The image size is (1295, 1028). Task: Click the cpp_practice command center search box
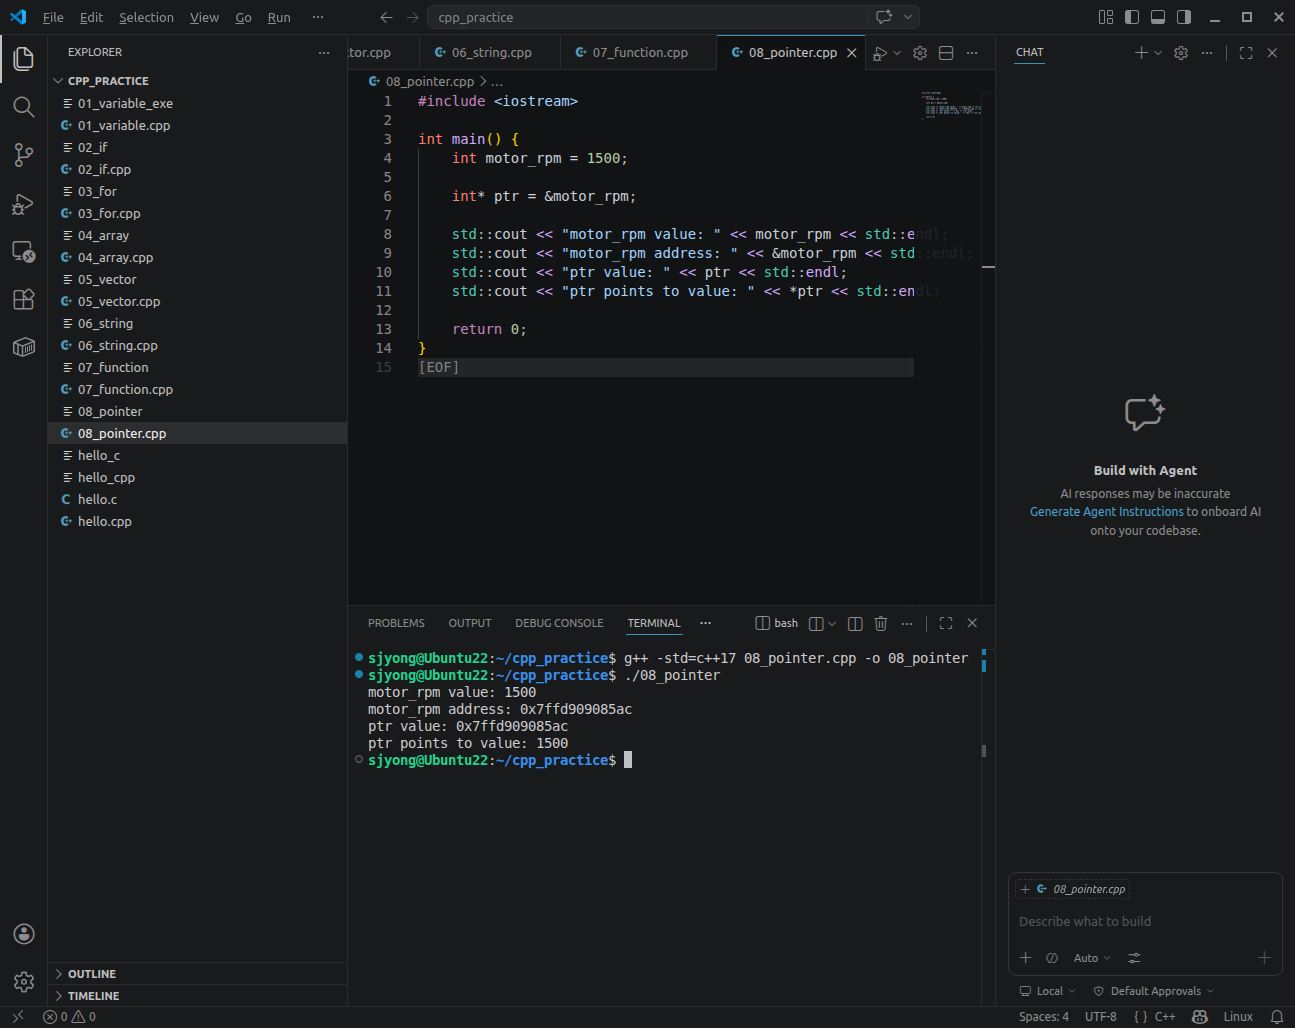click(x=650, y=17)
